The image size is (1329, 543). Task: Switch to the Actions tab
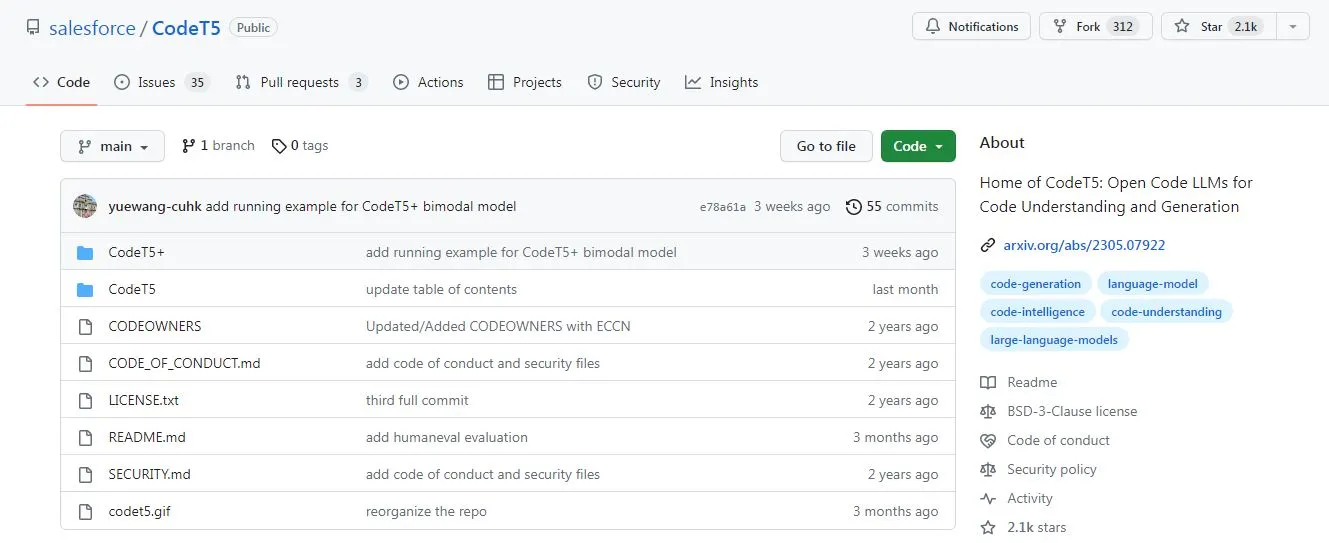(x=428, y=82)
